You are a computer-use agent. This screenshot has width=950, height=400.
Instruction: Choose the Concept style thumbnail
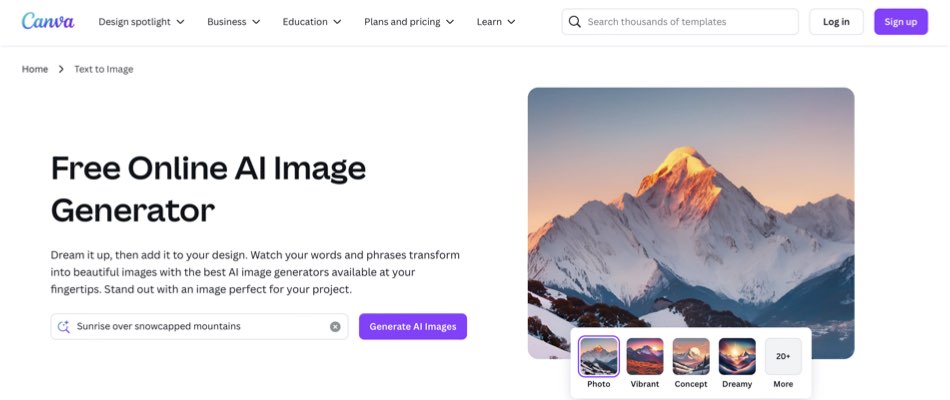691,356
